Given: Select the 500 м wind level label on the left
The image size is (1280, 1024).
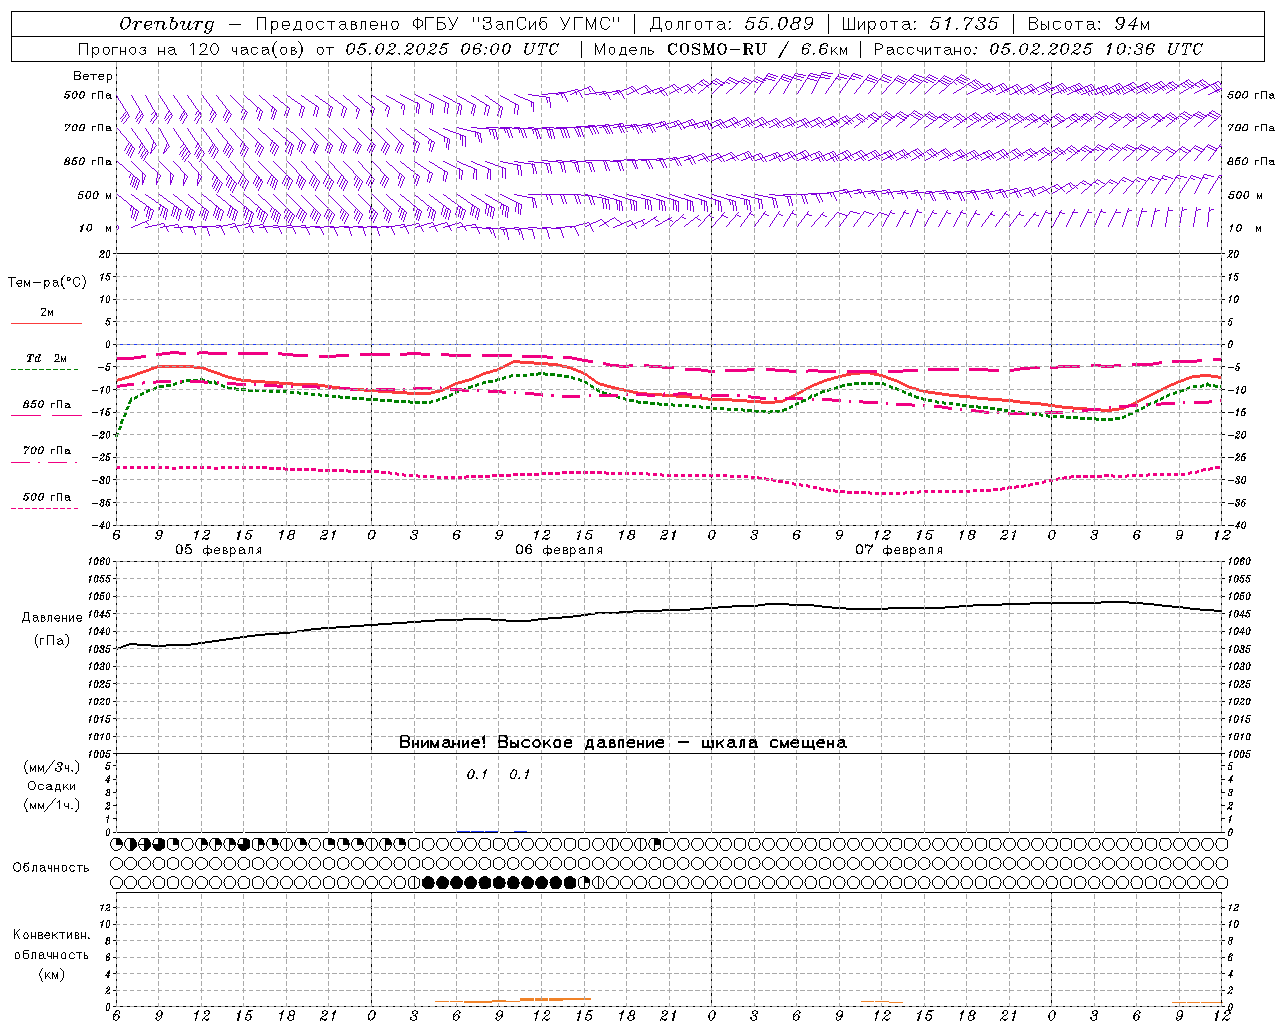Looking at the screenshot, I should (x=95, y=195).
